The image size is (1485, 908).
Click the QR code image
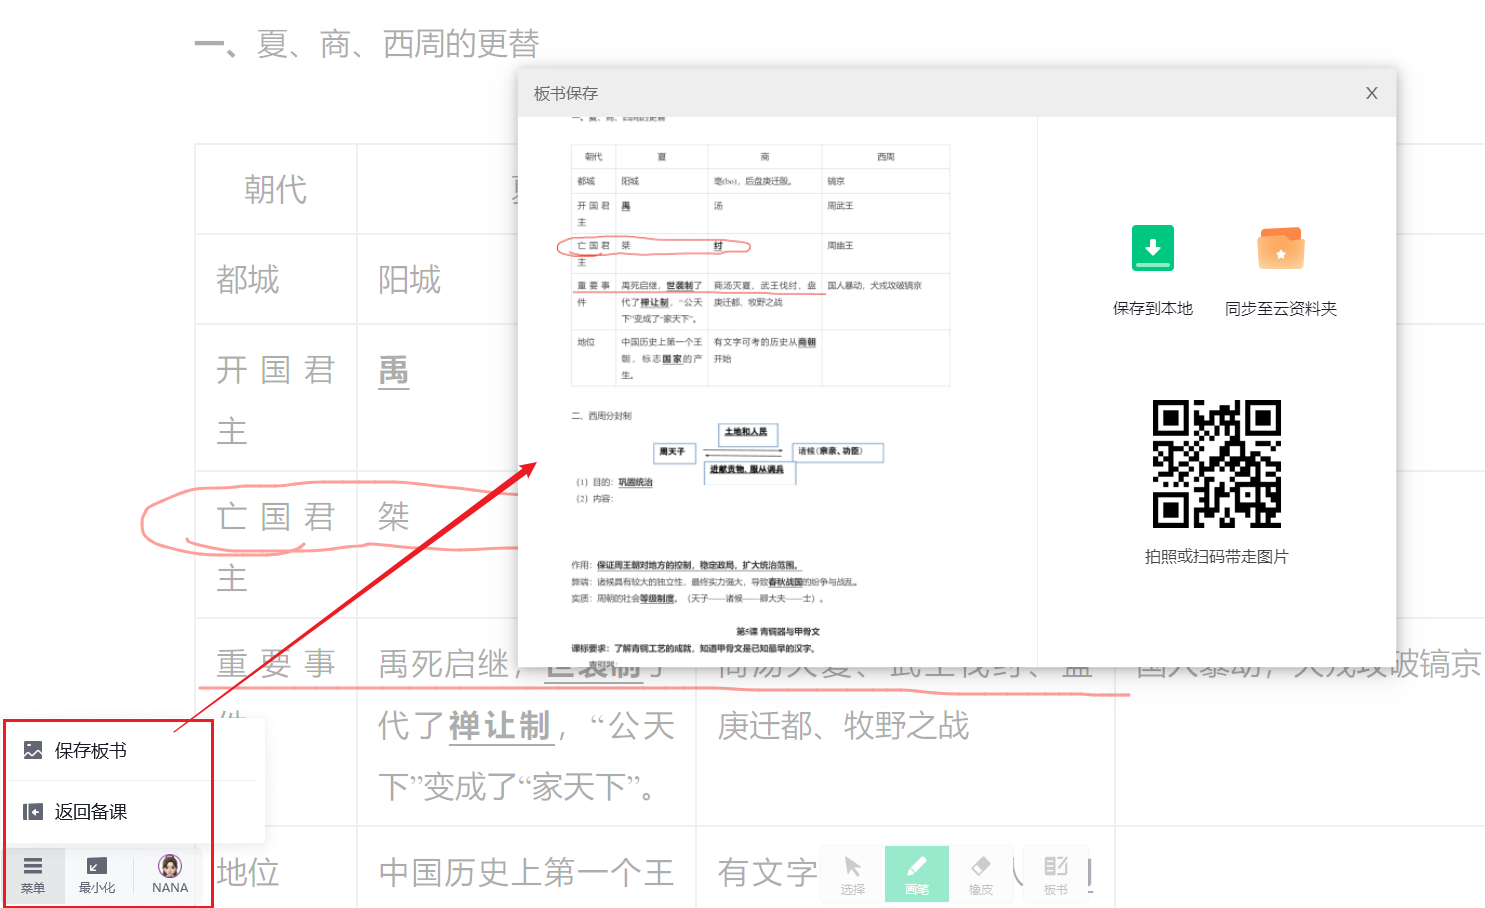pyautogui.click(x=1216, y=464)
